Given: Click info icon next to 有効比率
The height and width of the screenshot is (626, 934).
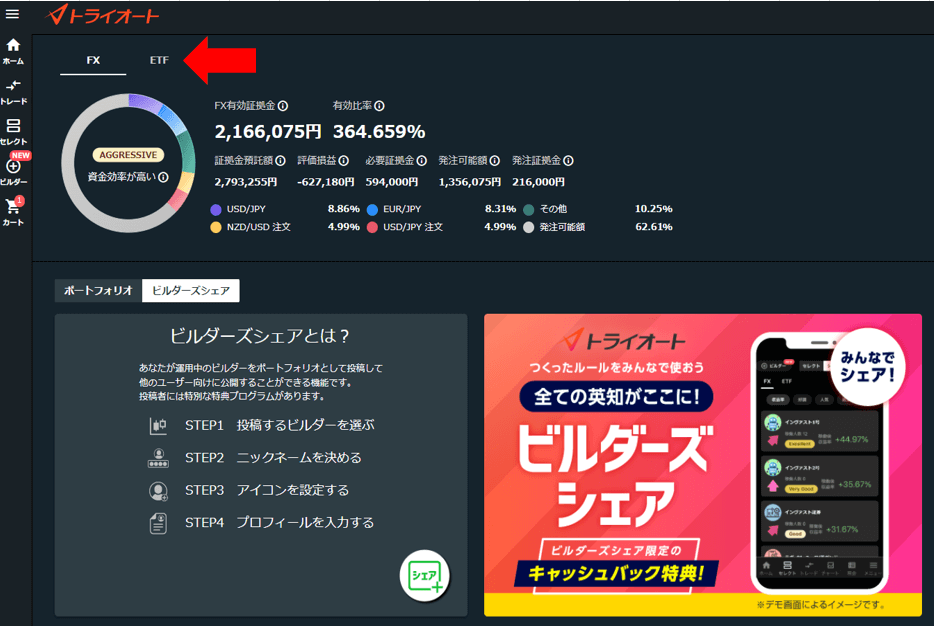Looking at the screenshot, I should coord(379,106).
